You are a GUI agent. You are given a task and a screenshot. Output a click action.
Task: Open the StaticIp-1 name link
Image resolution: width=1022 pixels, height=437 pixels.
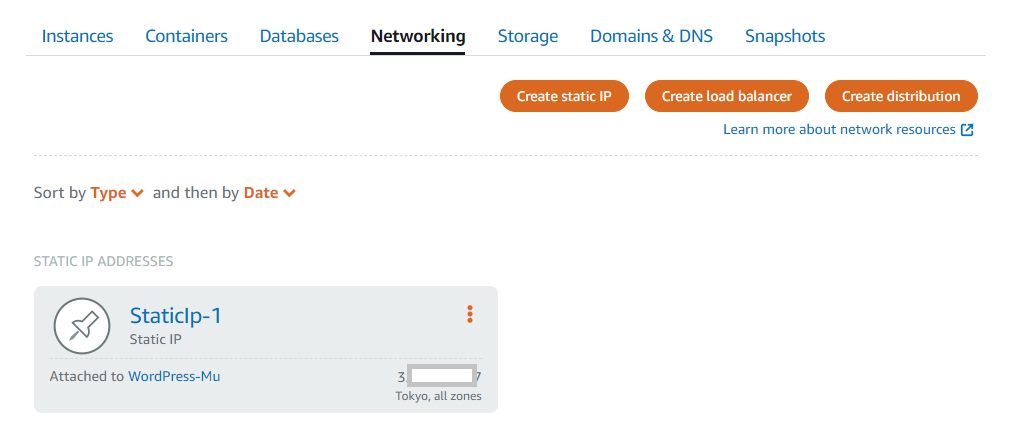click(175, 316)
